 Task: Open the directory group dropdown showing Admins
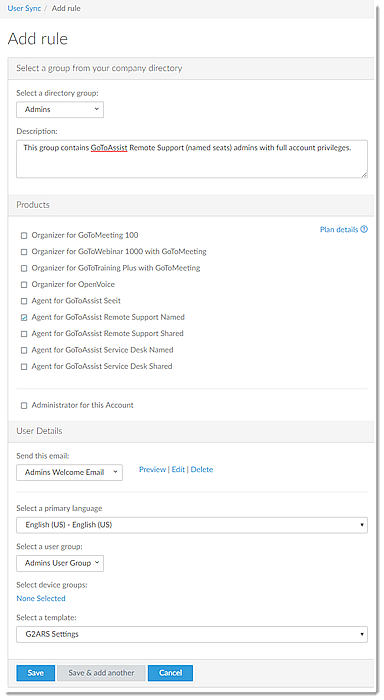[x=60, y=109]
